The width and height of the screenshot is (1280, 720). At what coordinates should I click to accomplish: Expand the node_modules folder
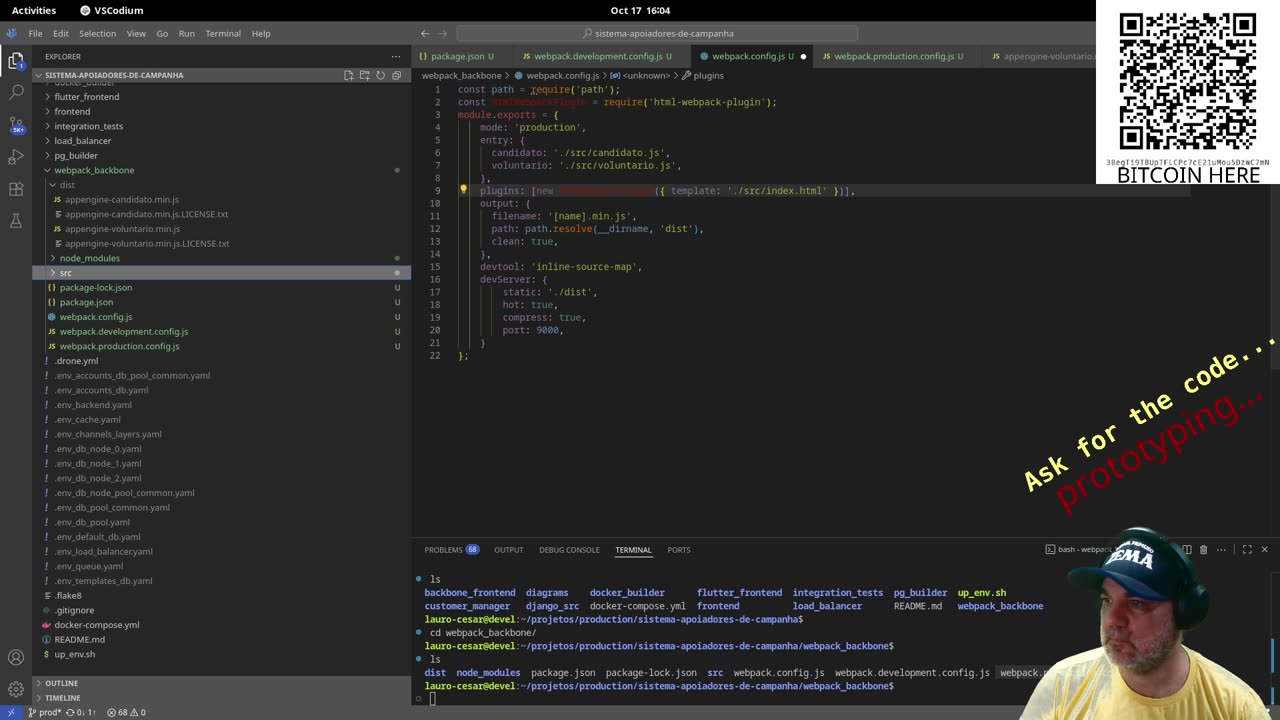tap(89, 258)
